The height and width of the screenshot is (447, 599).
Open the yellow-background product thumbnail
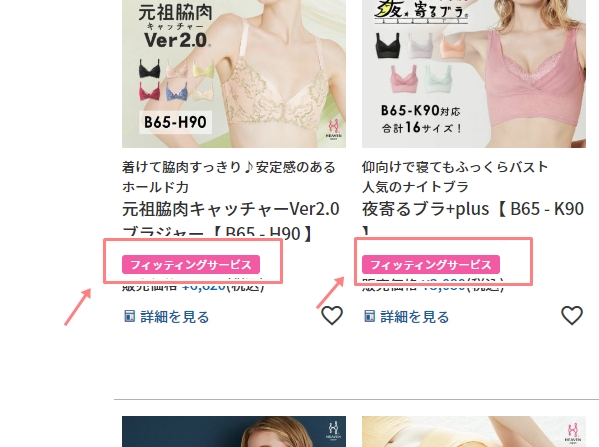tap(474, 431)
